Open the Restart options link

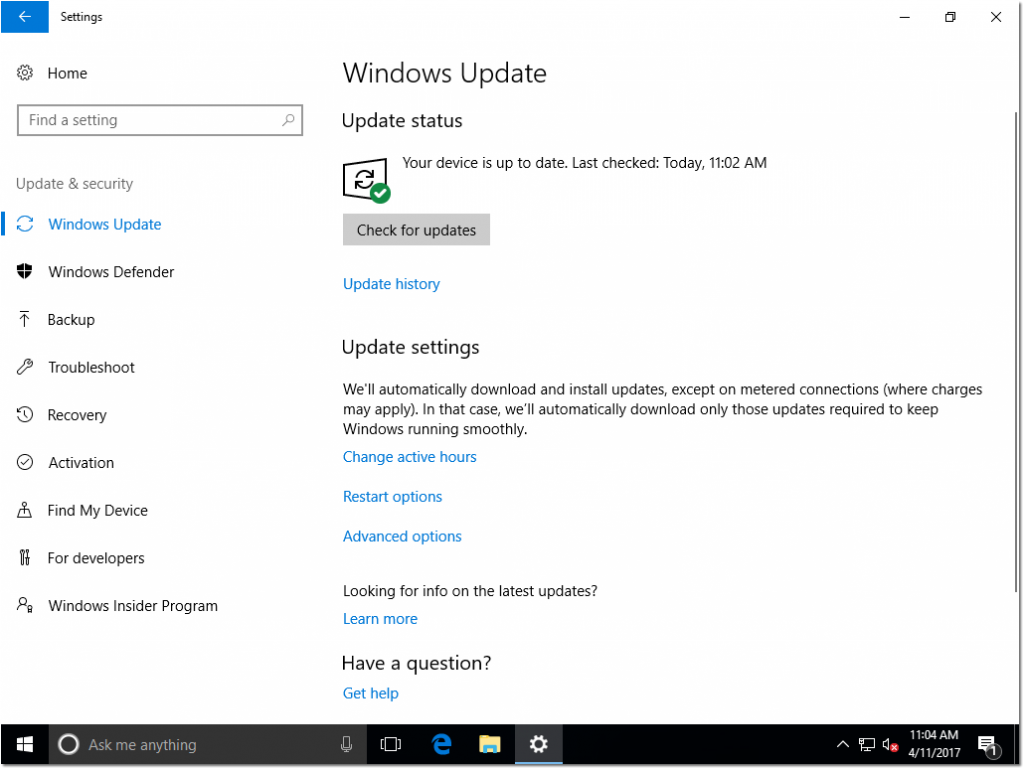coord(392,496)
